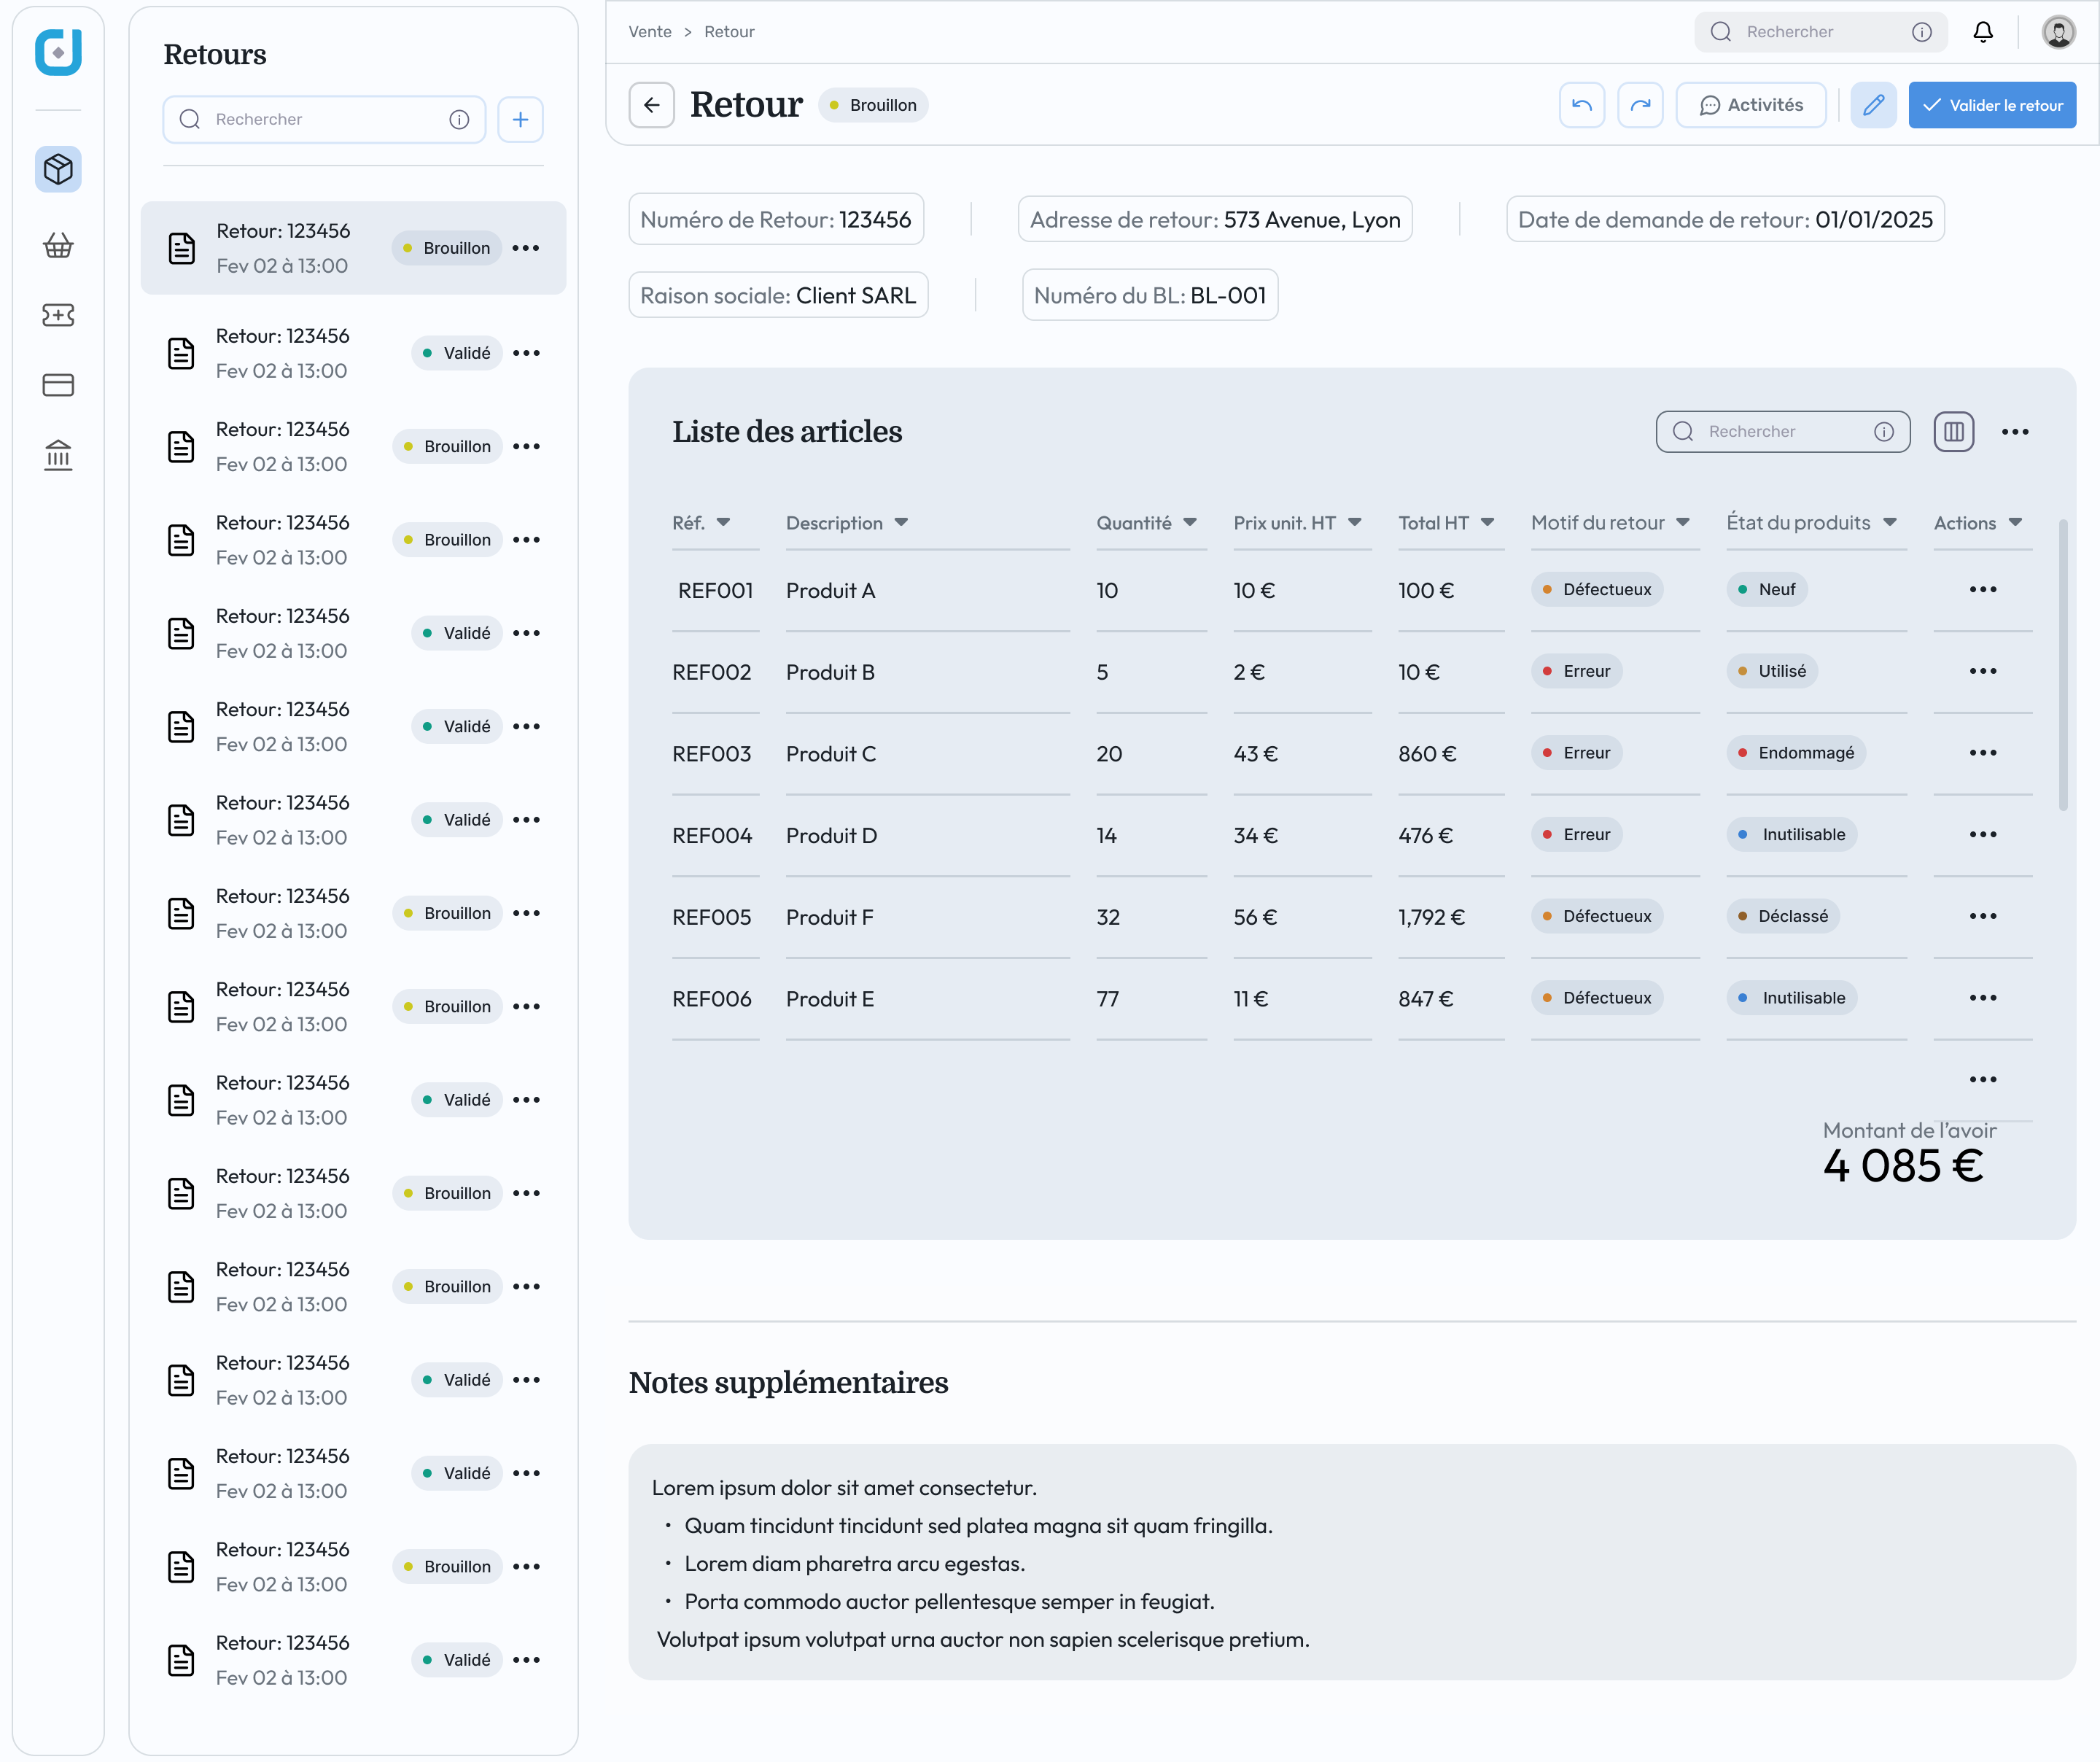Open the bank building sidebar icon
The height and width of the screenshot is (1762, 2100).
pyautogui.click(x=58, y=455)
